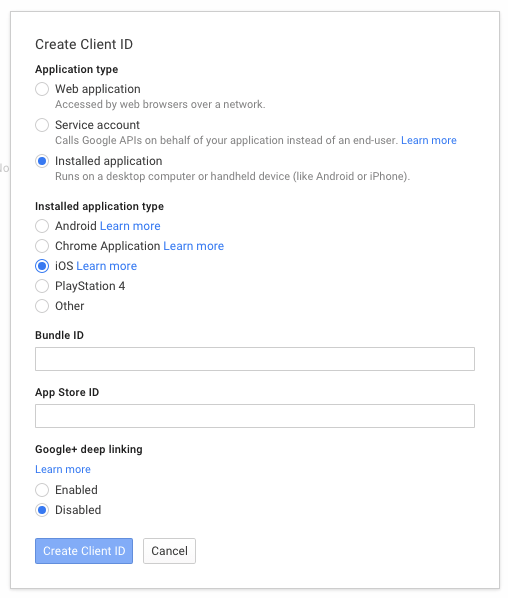Open Chrome Application Learn more link
The width and height of the screenshot is (508, 598).
pyautogui.click(x=193, y=246)
